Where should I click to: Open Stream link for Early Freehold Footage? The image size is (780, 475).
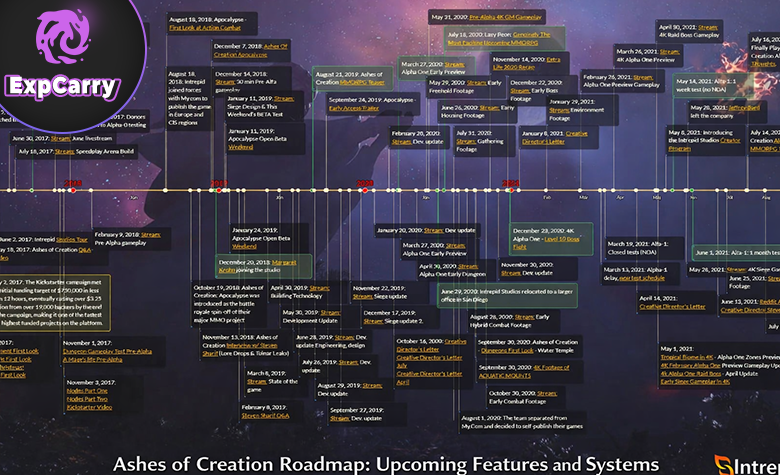pos(476,83)
